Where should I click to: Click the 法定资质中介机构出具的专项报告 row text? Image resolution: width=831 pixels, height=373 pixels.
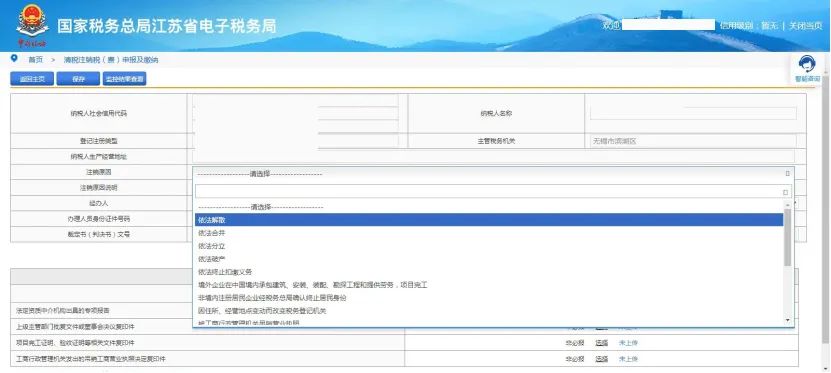click(63, 310)
